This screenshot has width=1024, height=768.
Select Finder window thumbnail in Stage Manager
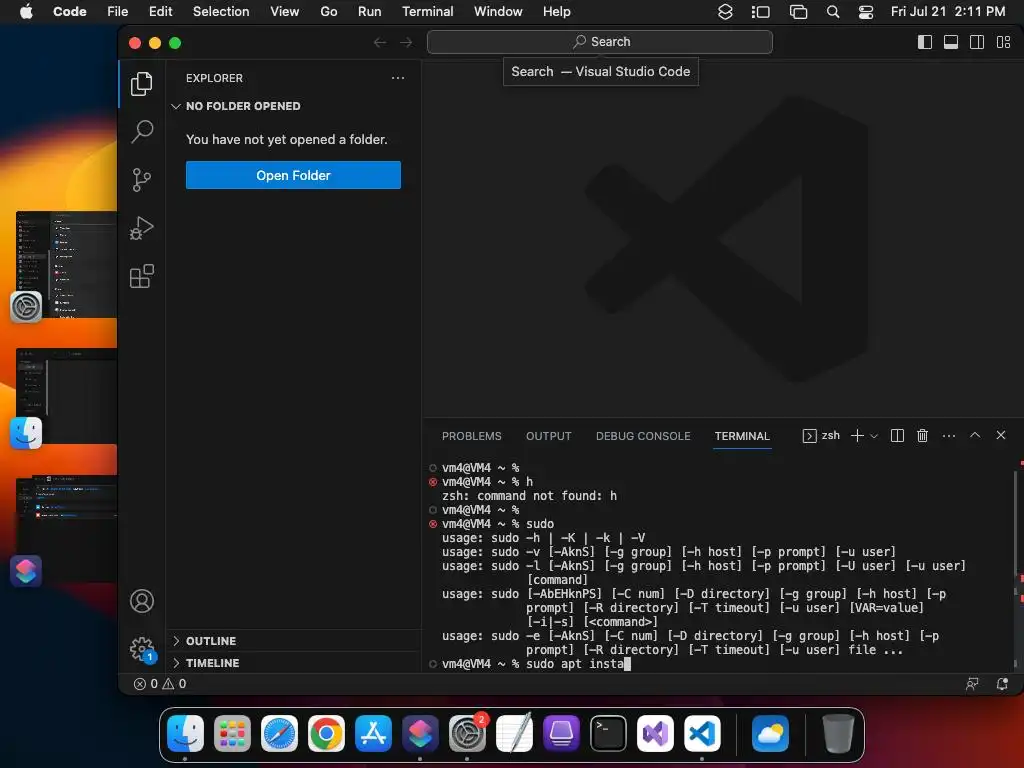[x=67, y=396]
